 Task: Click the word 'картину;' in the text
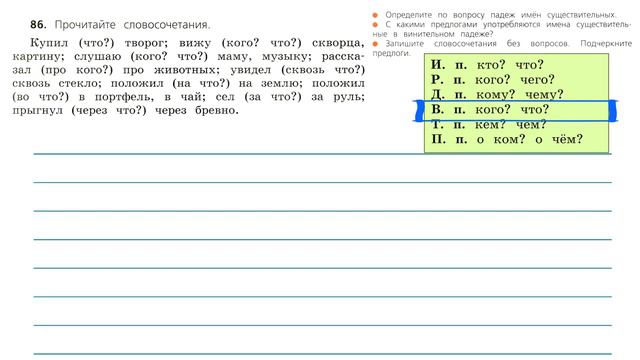point(38,56)
